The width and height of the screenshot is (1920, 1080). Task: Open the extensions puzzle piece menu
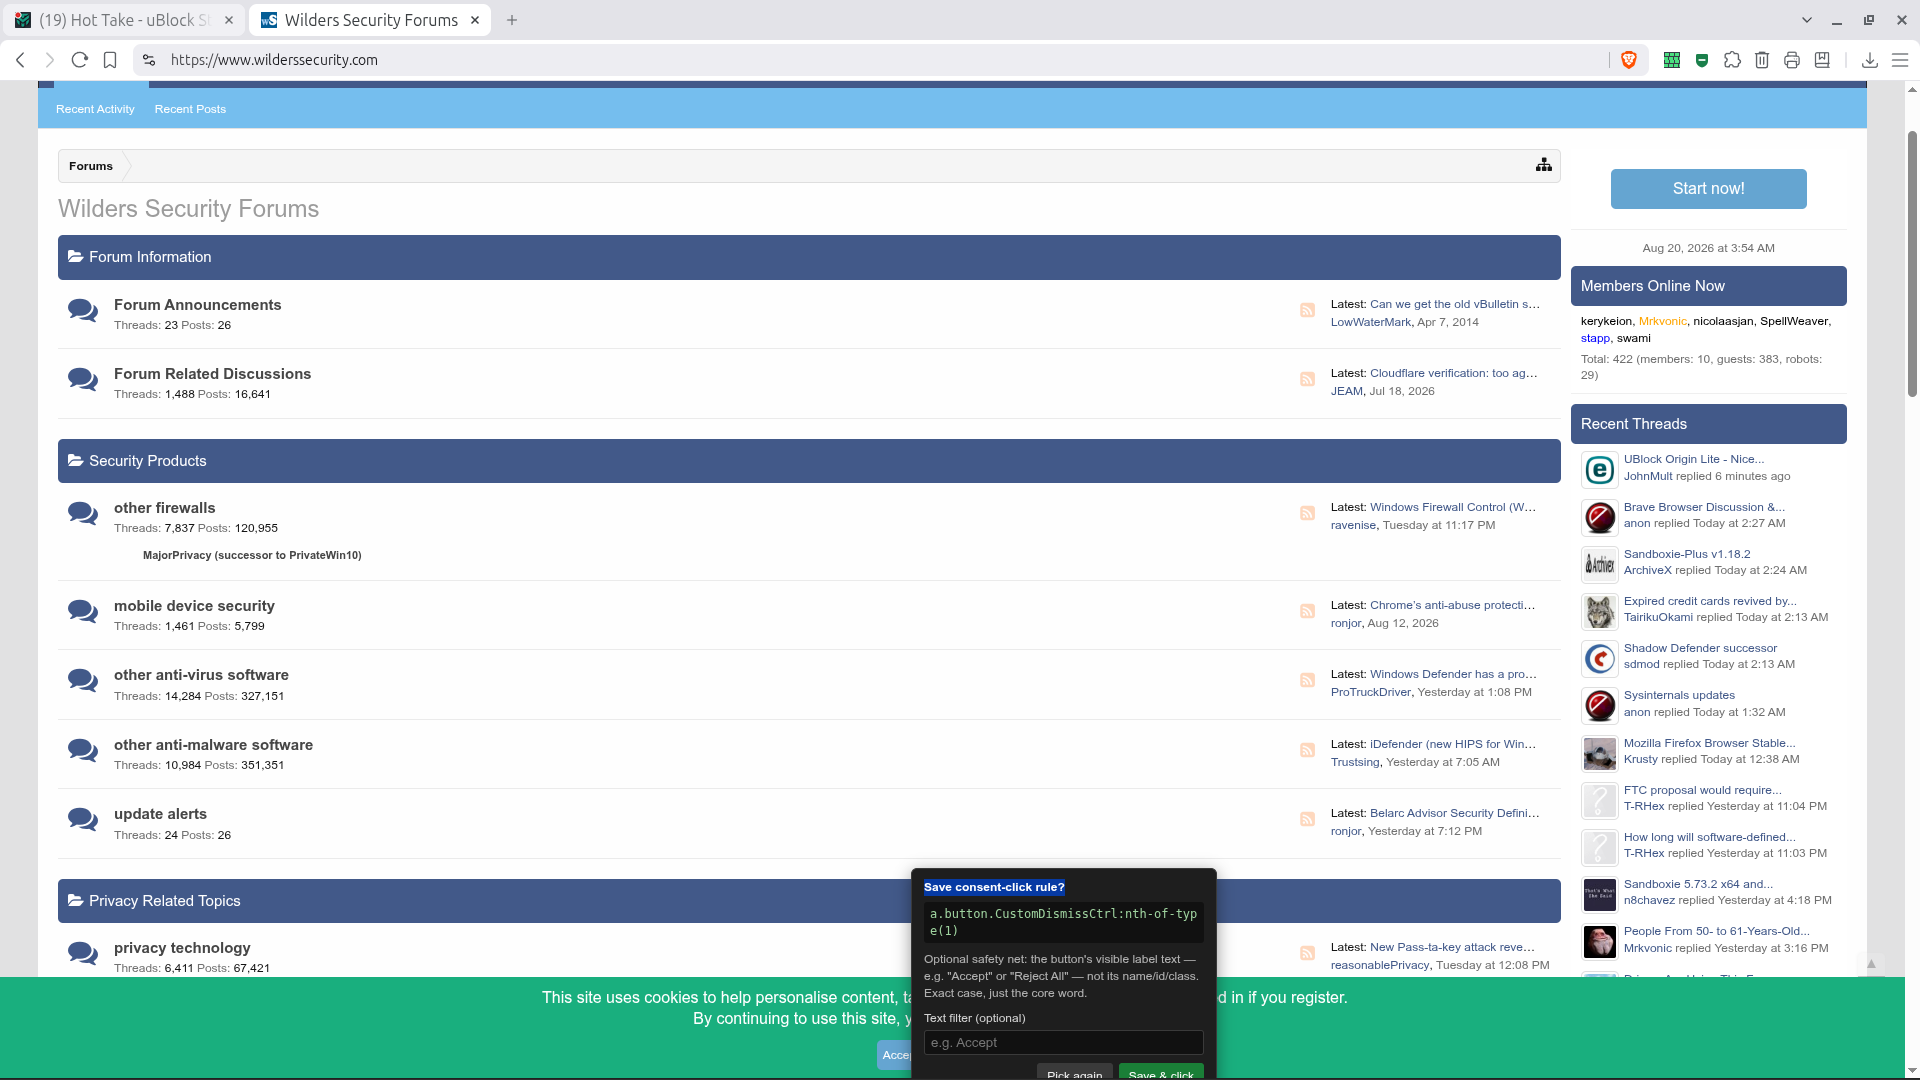(1732, 60)
